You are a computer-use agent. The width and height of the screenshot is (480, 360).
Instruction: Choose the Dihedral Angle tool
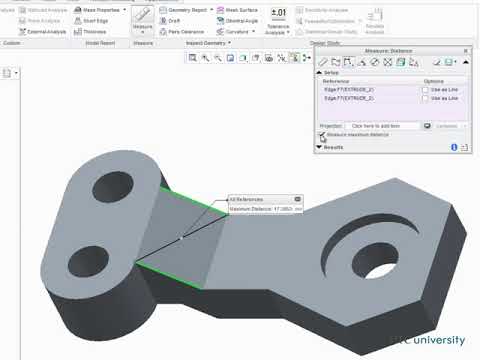(x=237, y=21)
